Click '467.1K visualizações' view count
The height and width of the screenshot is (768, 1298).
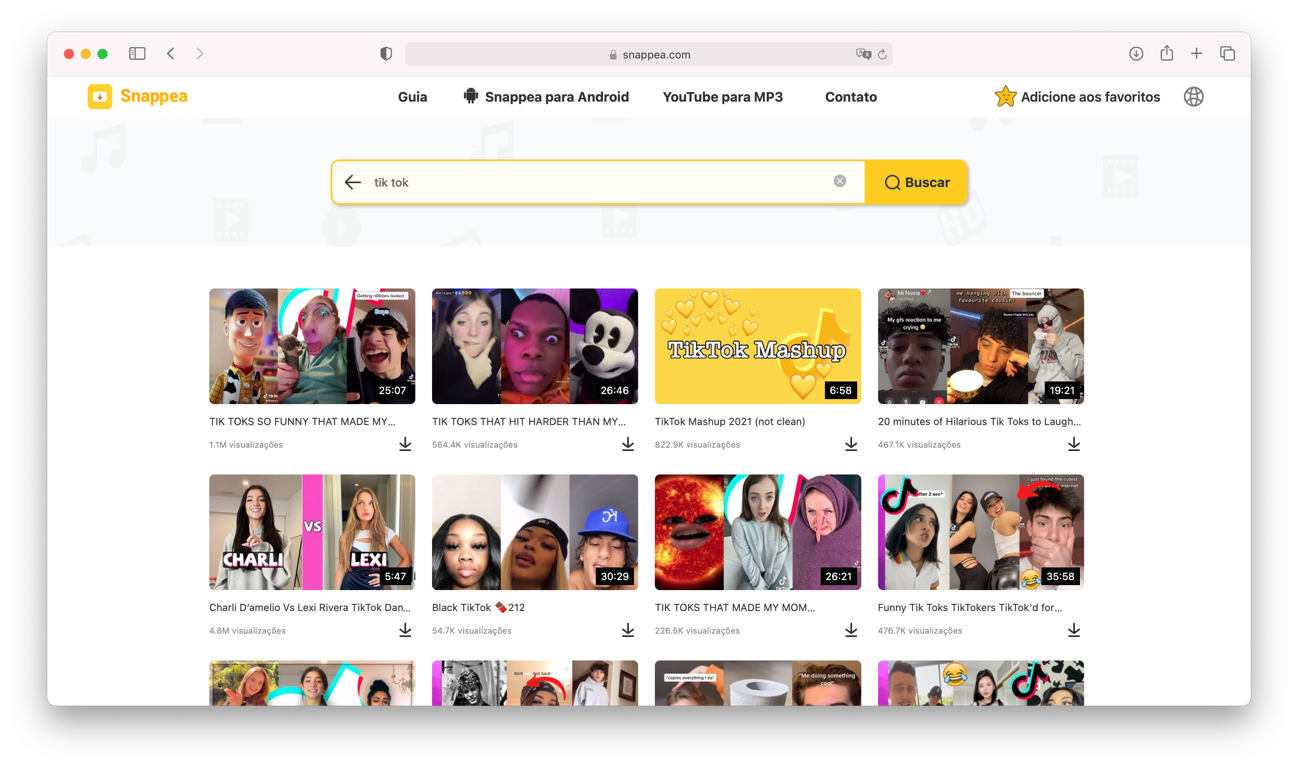coord(919,445)
